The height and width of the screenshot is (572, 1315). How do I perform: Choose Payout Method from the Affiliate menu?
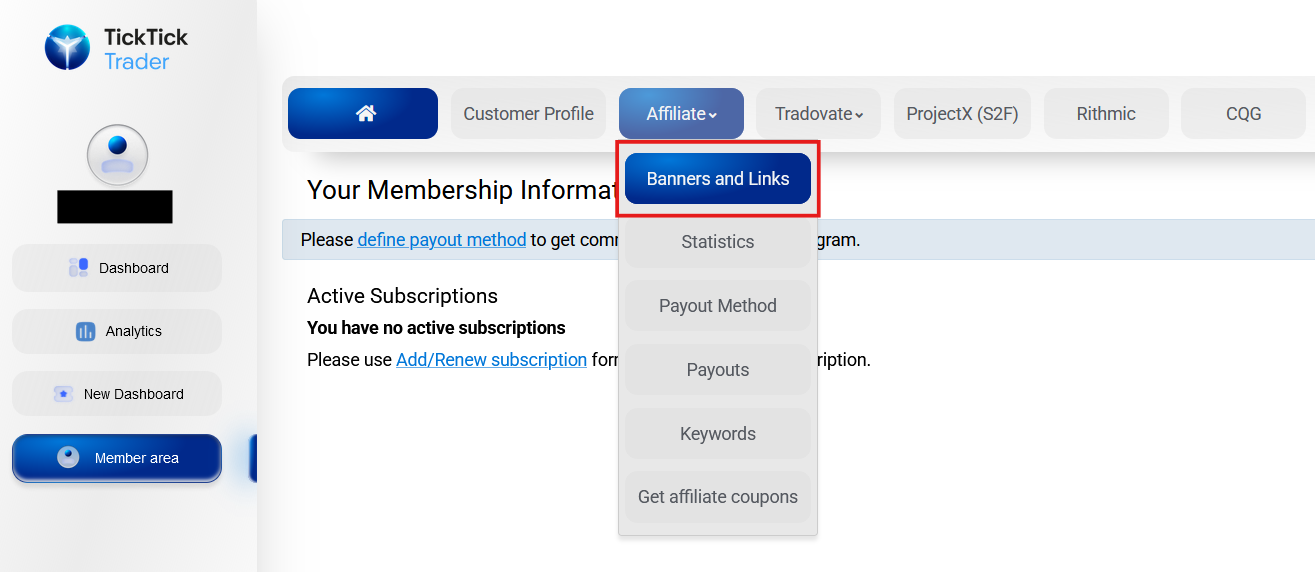[718, 306]
